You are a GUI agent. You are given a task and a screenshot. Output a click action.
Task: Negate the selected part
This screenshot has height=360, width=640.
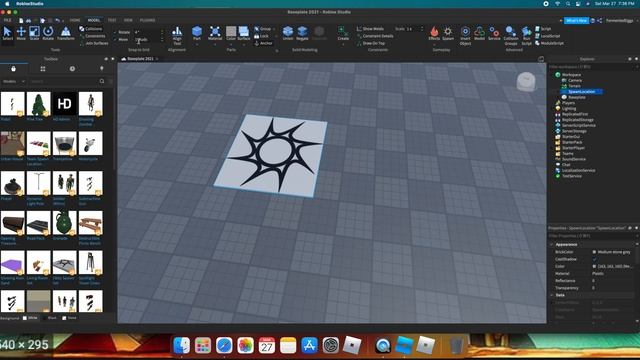point(302,33)
